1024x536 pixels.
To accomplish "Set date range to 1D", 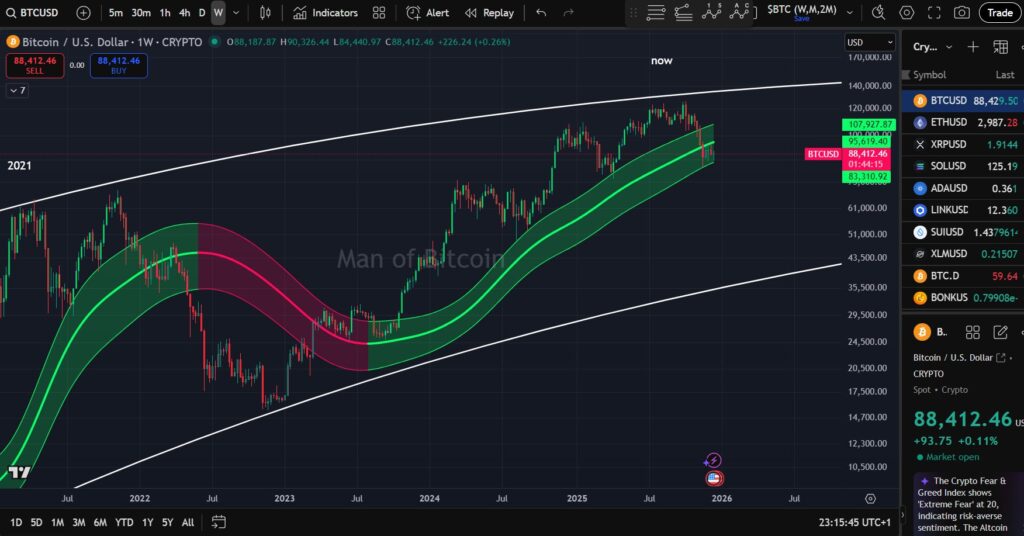I will pyautogui.click(x=16, y=522).
